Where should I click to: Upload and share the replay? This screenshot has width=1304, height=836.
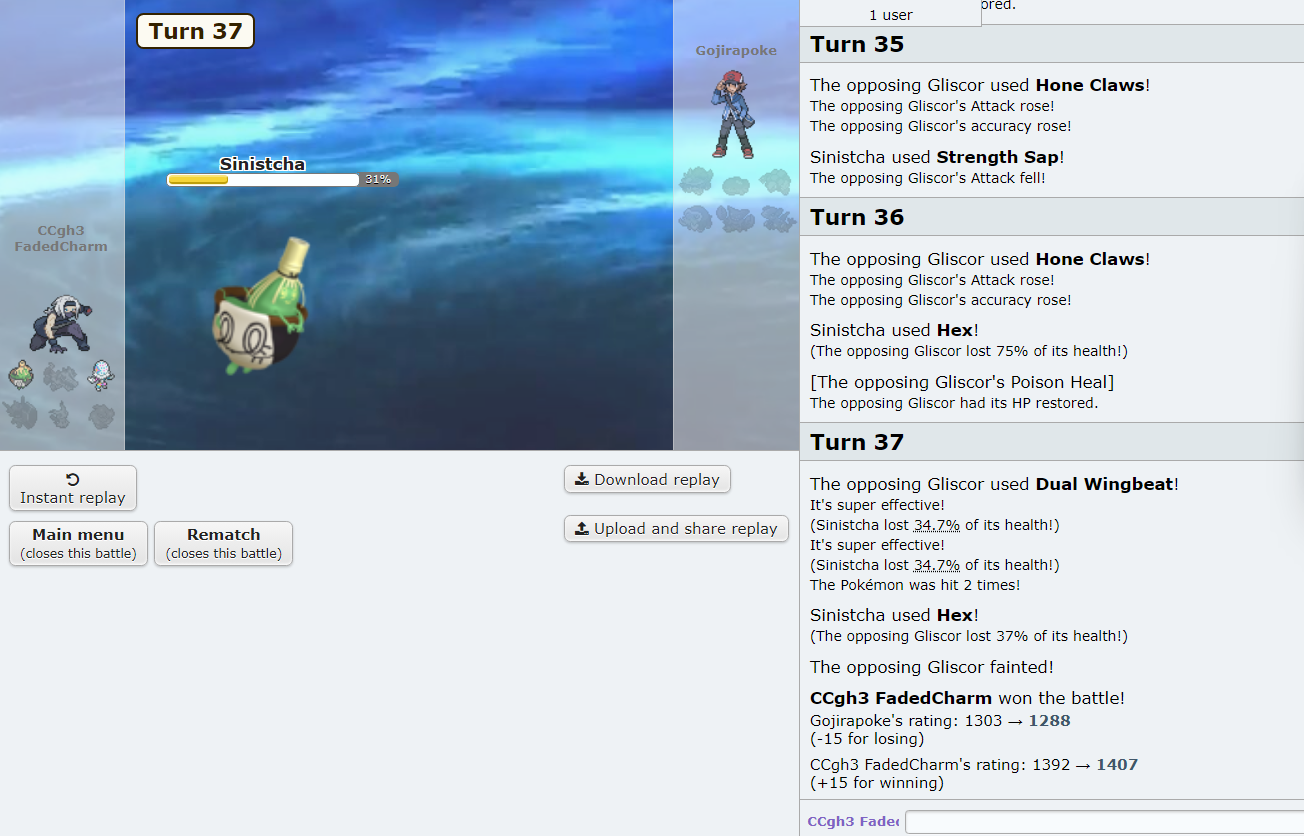tap(676, 528)
